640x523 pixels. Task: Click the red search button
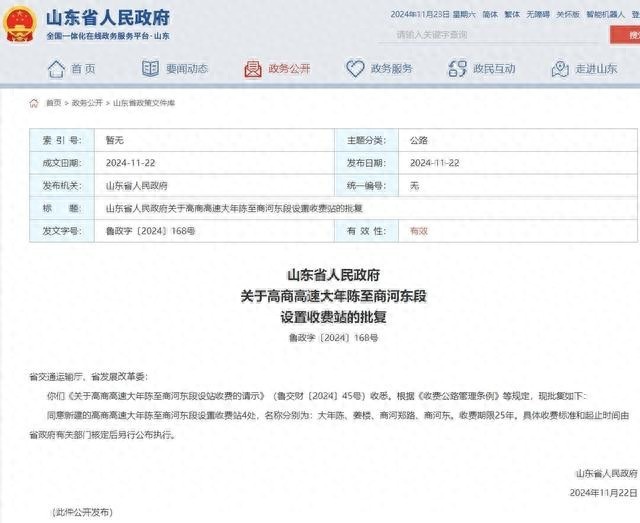click(625, 35)
